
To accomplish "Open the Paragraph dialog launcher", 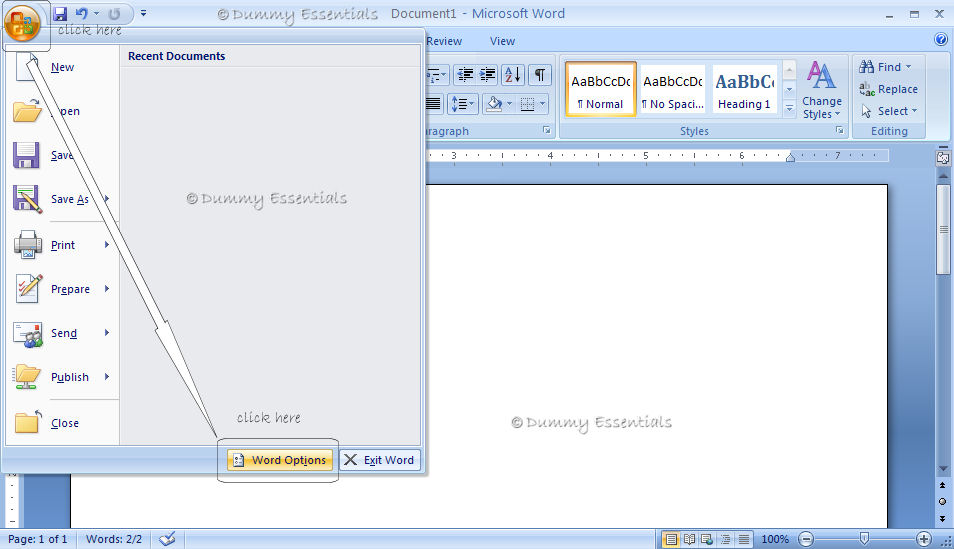I will coord(546,130).
